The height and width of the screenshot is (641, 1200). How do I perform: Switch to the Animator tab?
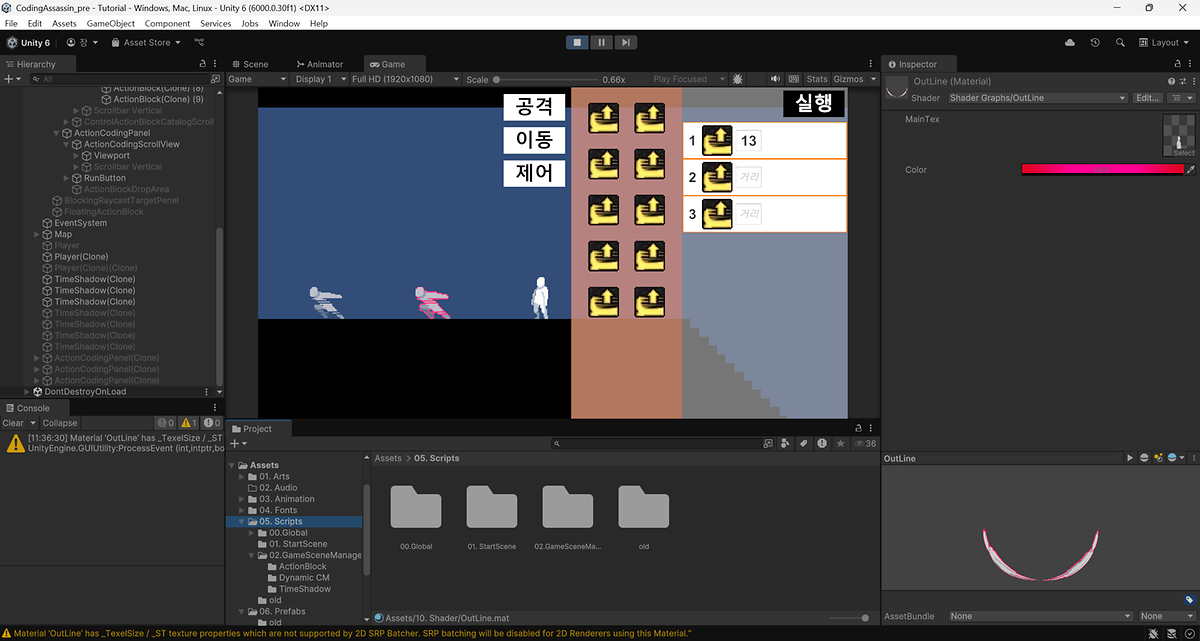(x=319, y=64)
